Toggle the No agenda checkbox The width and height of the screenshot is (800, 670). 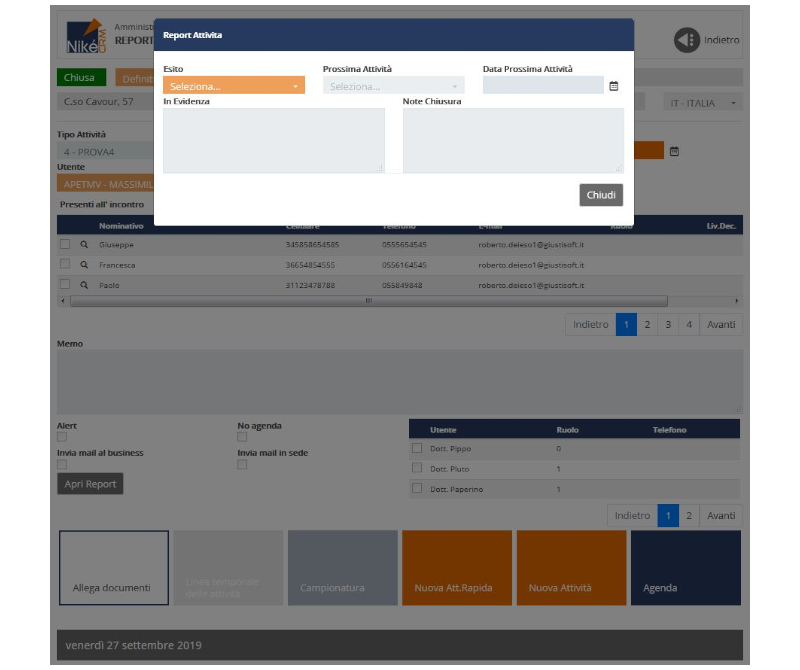pyautogui.click(x=242, y=437)
